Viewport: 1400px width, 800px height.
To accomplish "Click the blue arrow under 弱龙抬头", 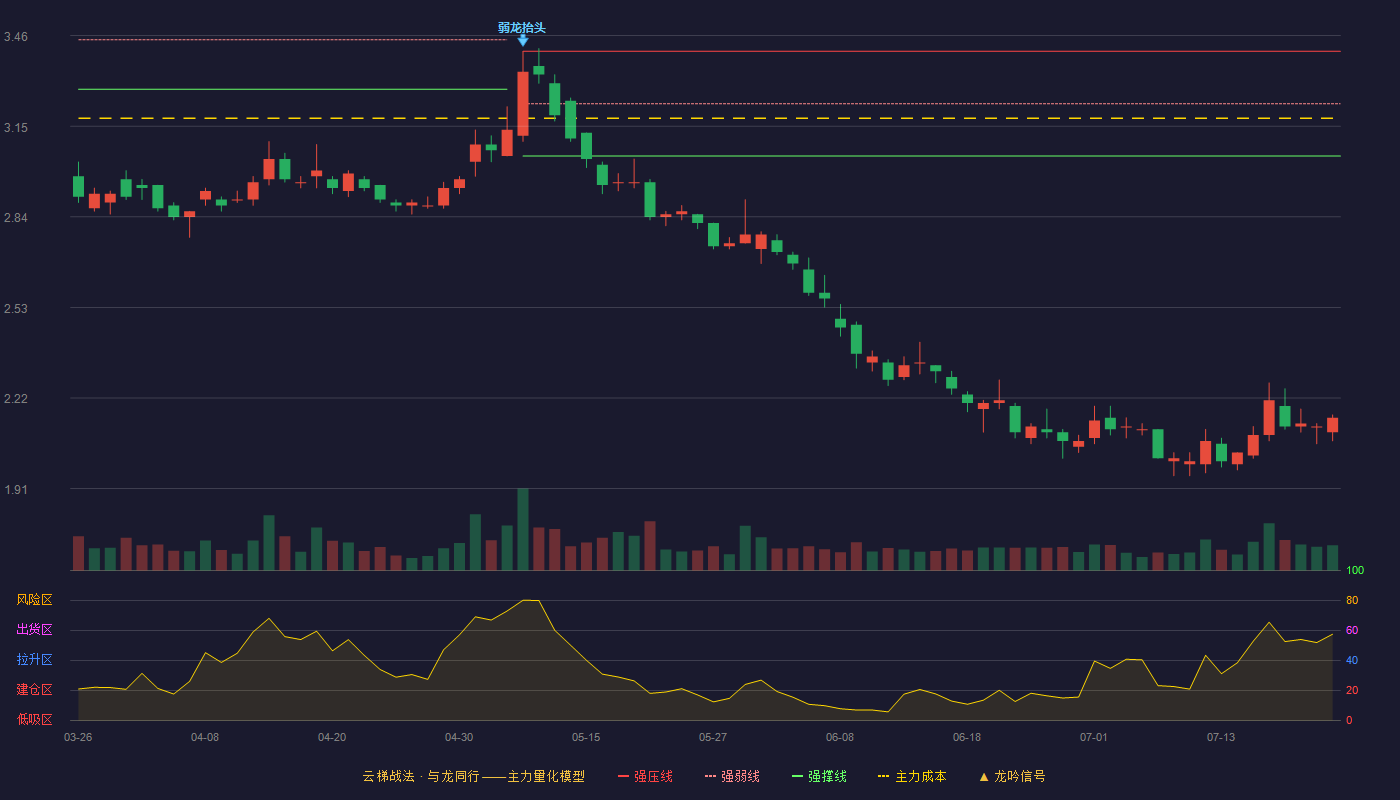I will coord(522,41).
